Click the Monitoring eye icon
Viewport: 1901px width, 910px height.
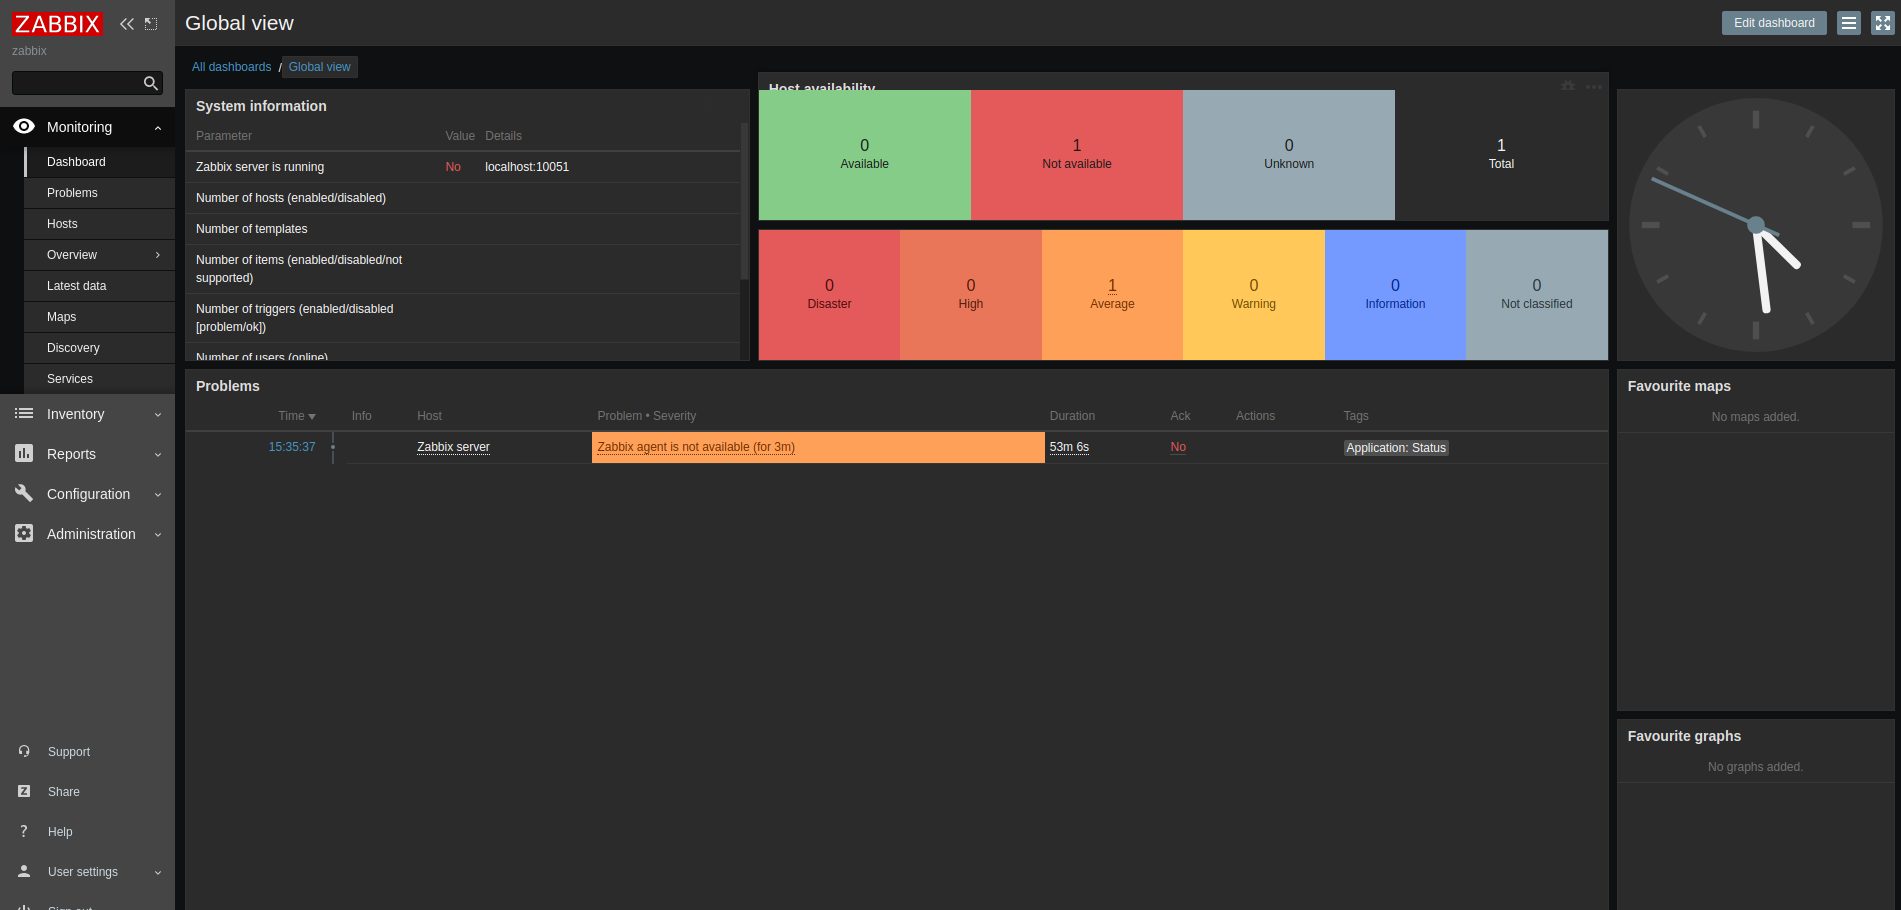[x=24, y=126]
